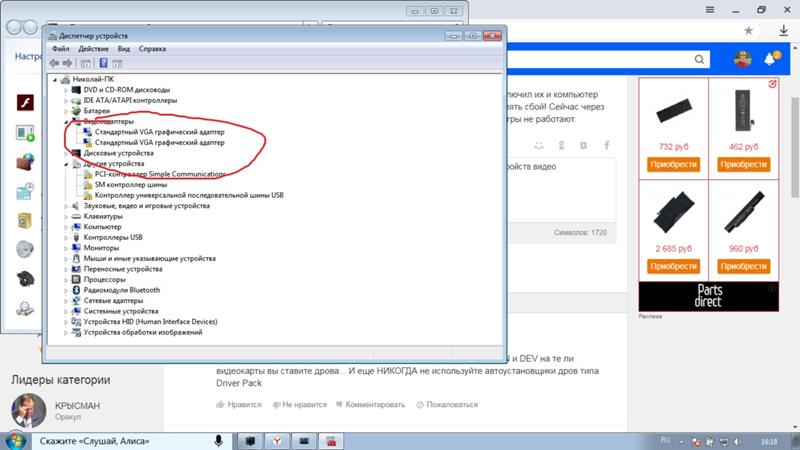Click the Сетевые адаптеры icon
Image resolution: width=800 pixels, height=450 pixels.
76,301
